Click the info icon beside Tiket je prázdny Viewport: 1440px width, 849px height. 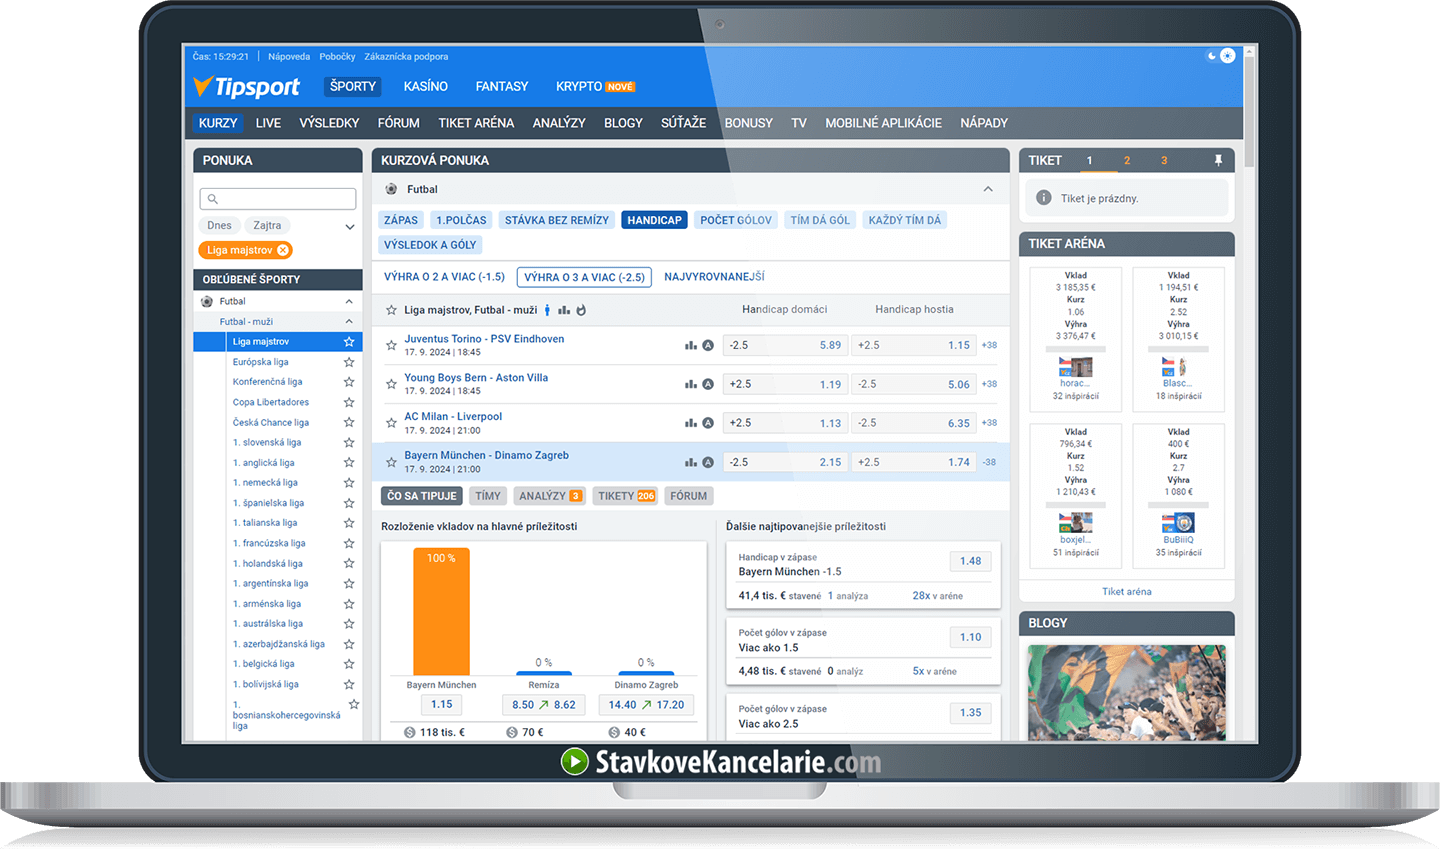[x=1043, y=198]
